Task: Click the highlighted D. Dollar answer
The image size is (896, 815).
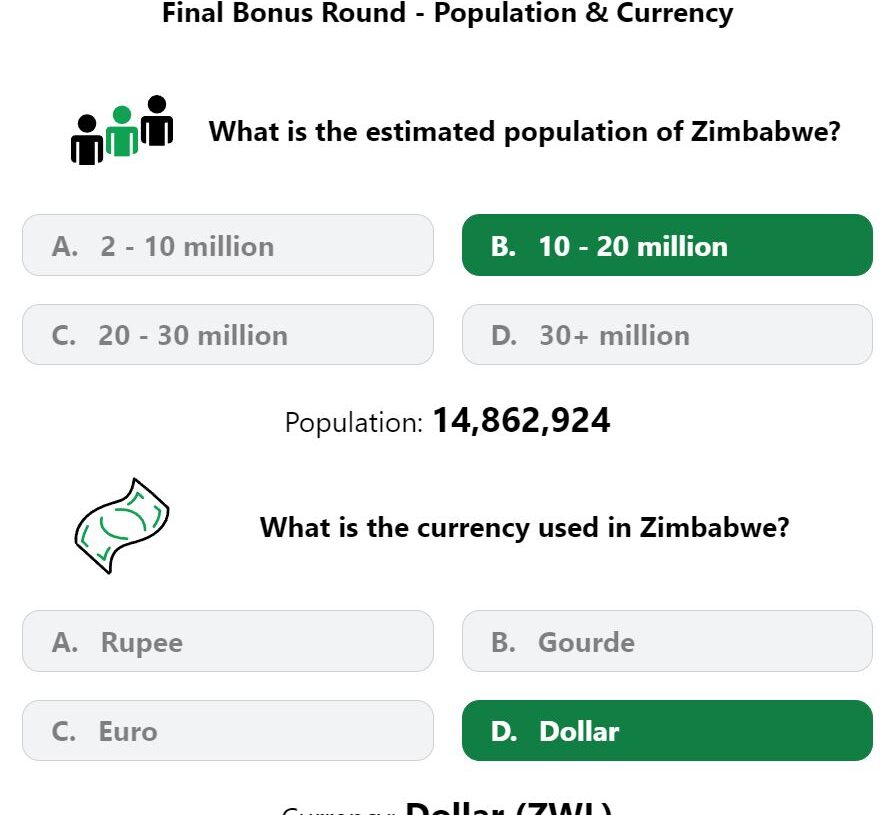Action: 667,730
